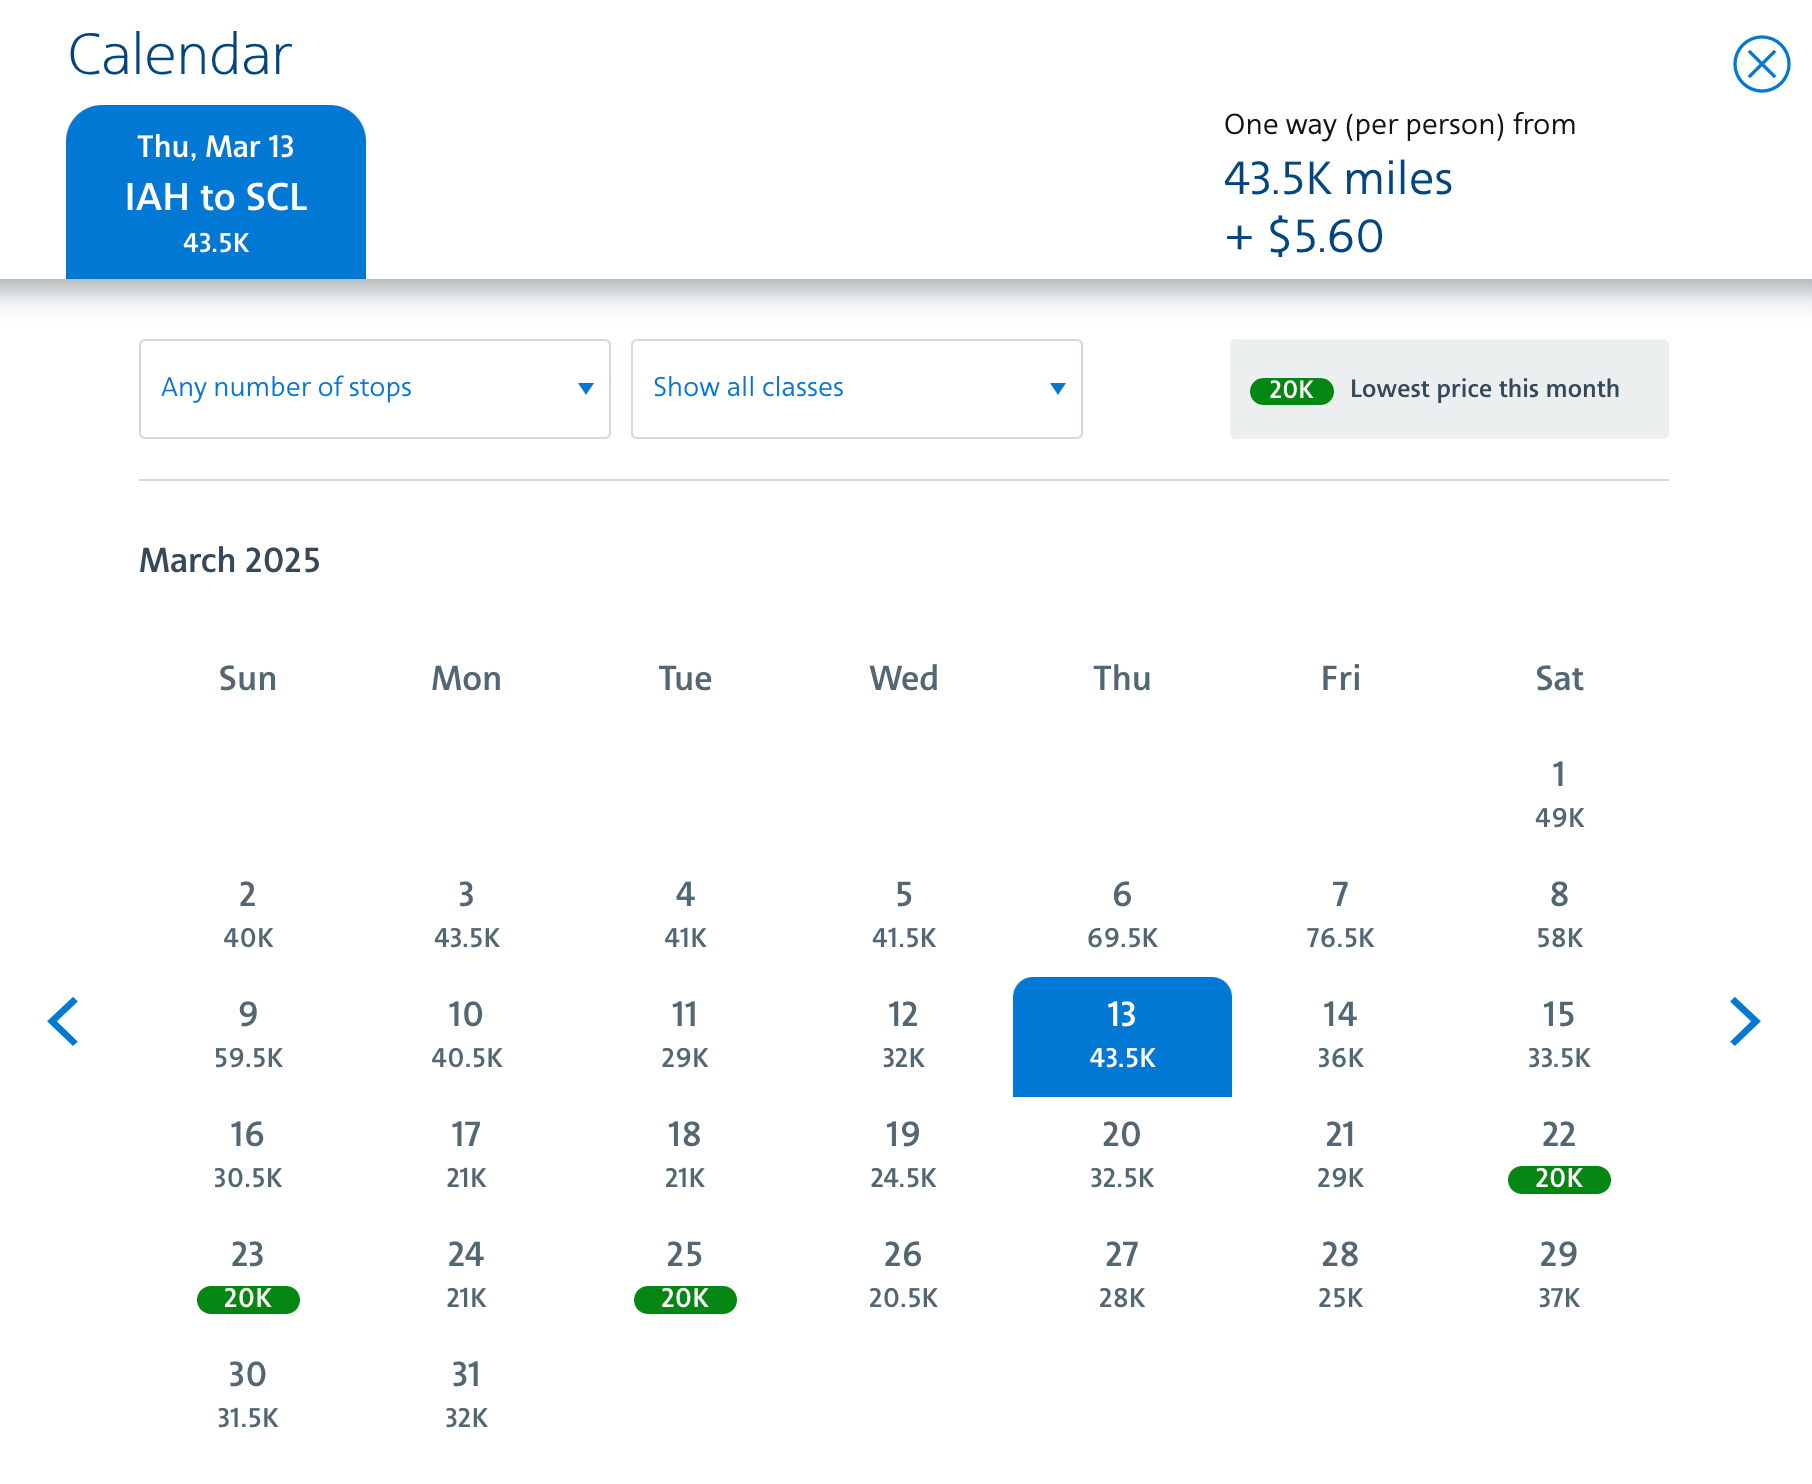This screenshot has width=1812, height=1484.
Task: Expand the Any number of stops selector
Action: click(x=374, y=389)
